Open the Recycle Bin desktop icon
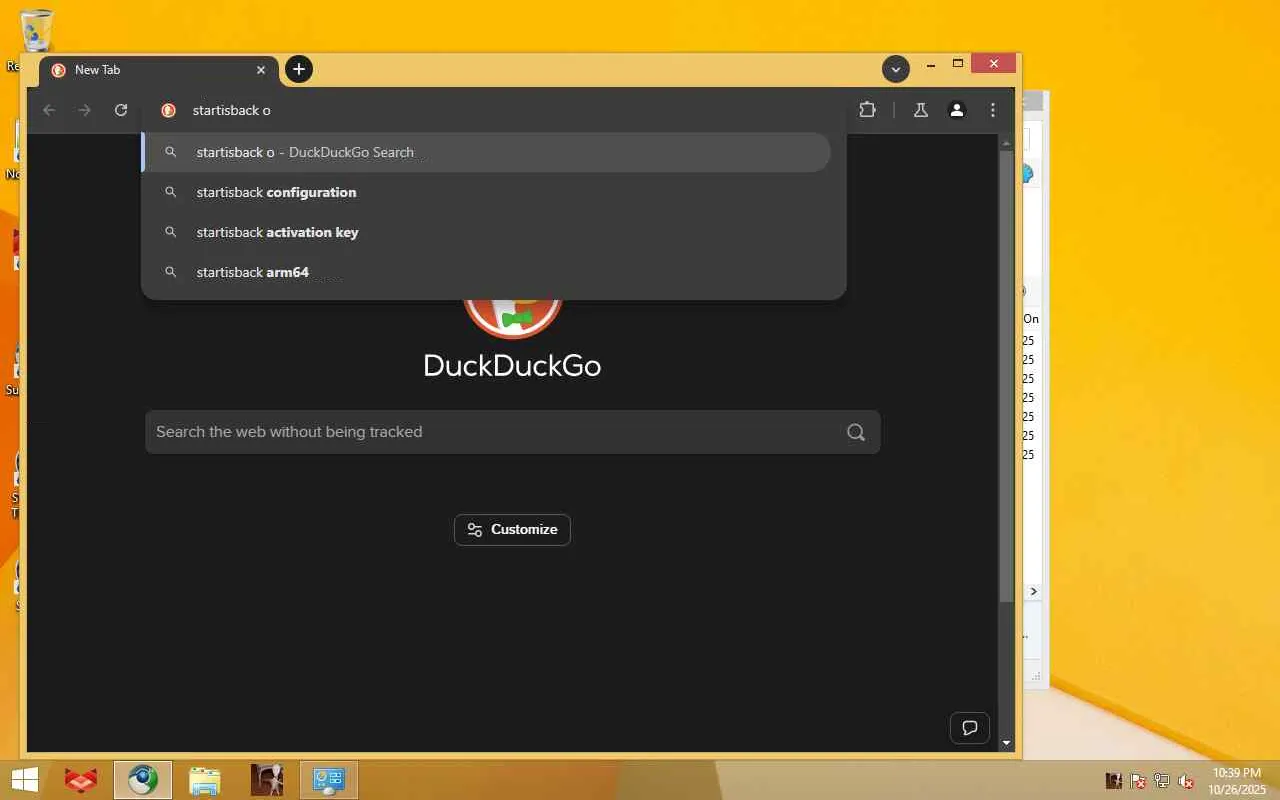 36,31
